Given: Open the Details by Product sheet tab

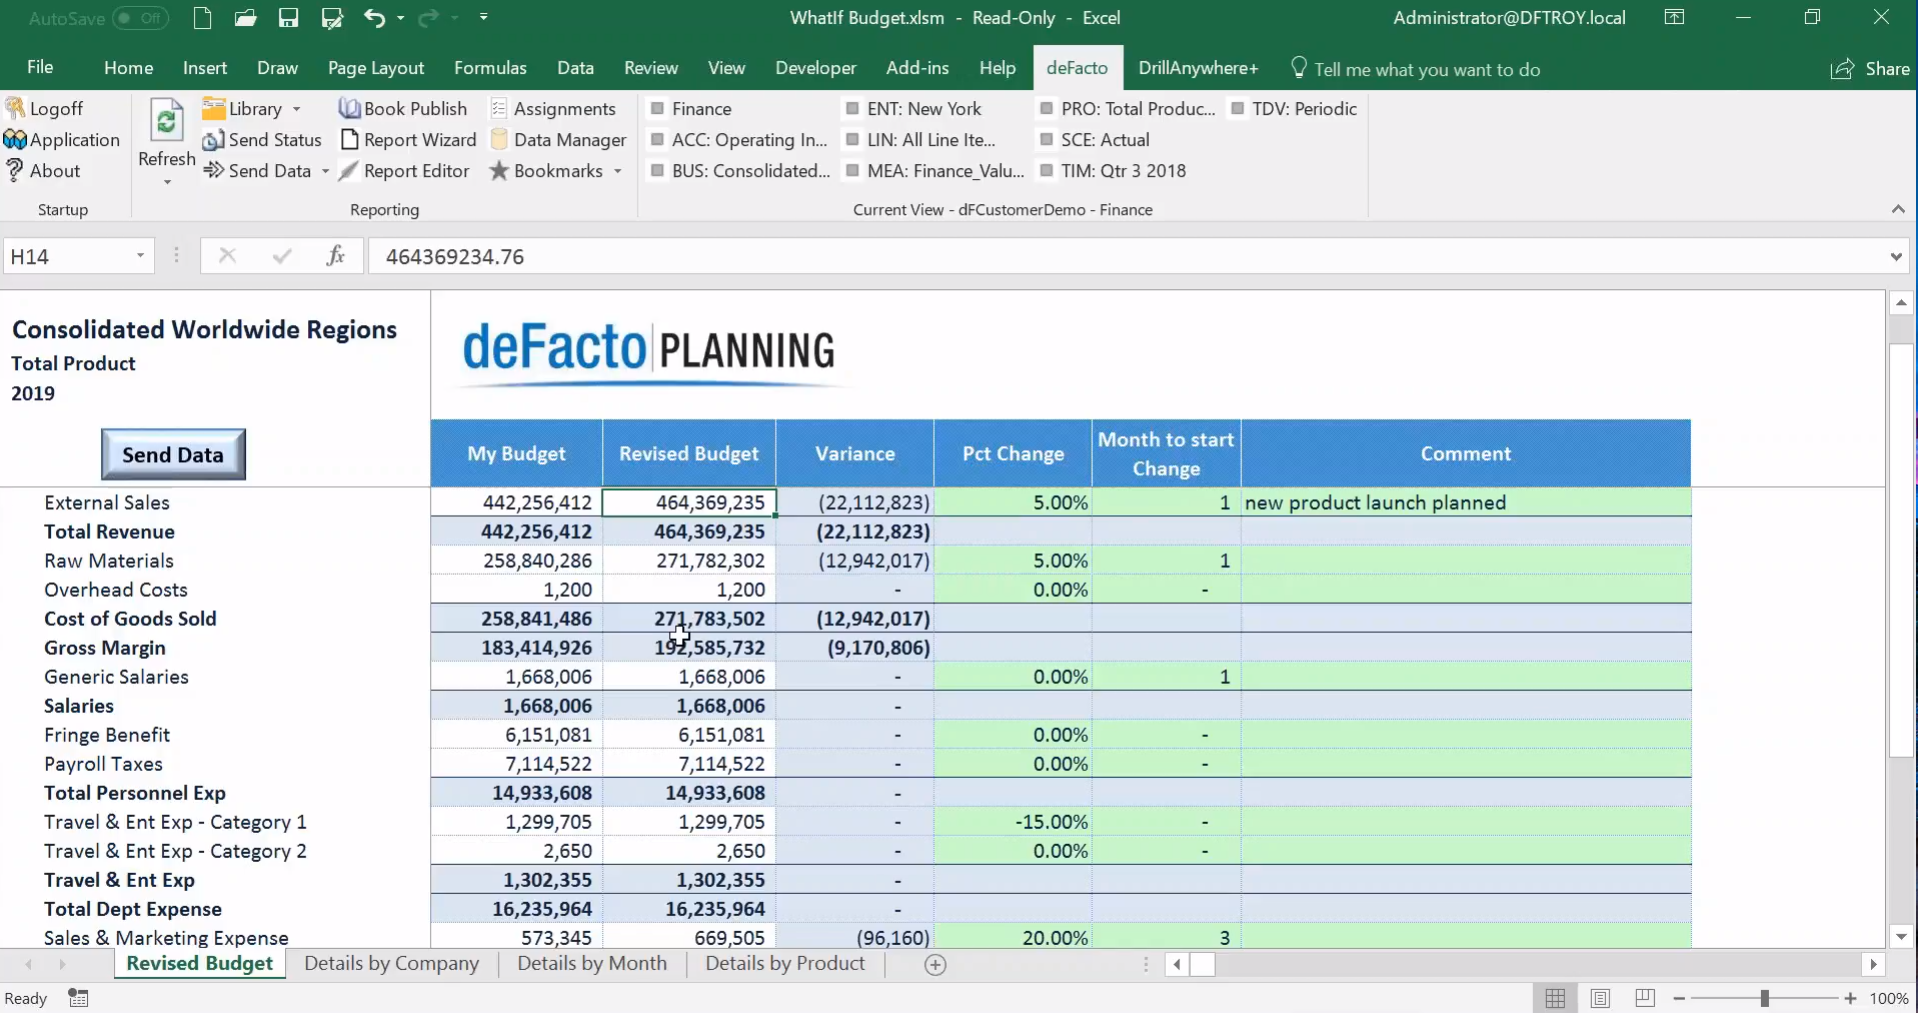Looking at the screenshot, I should (785, 964).
